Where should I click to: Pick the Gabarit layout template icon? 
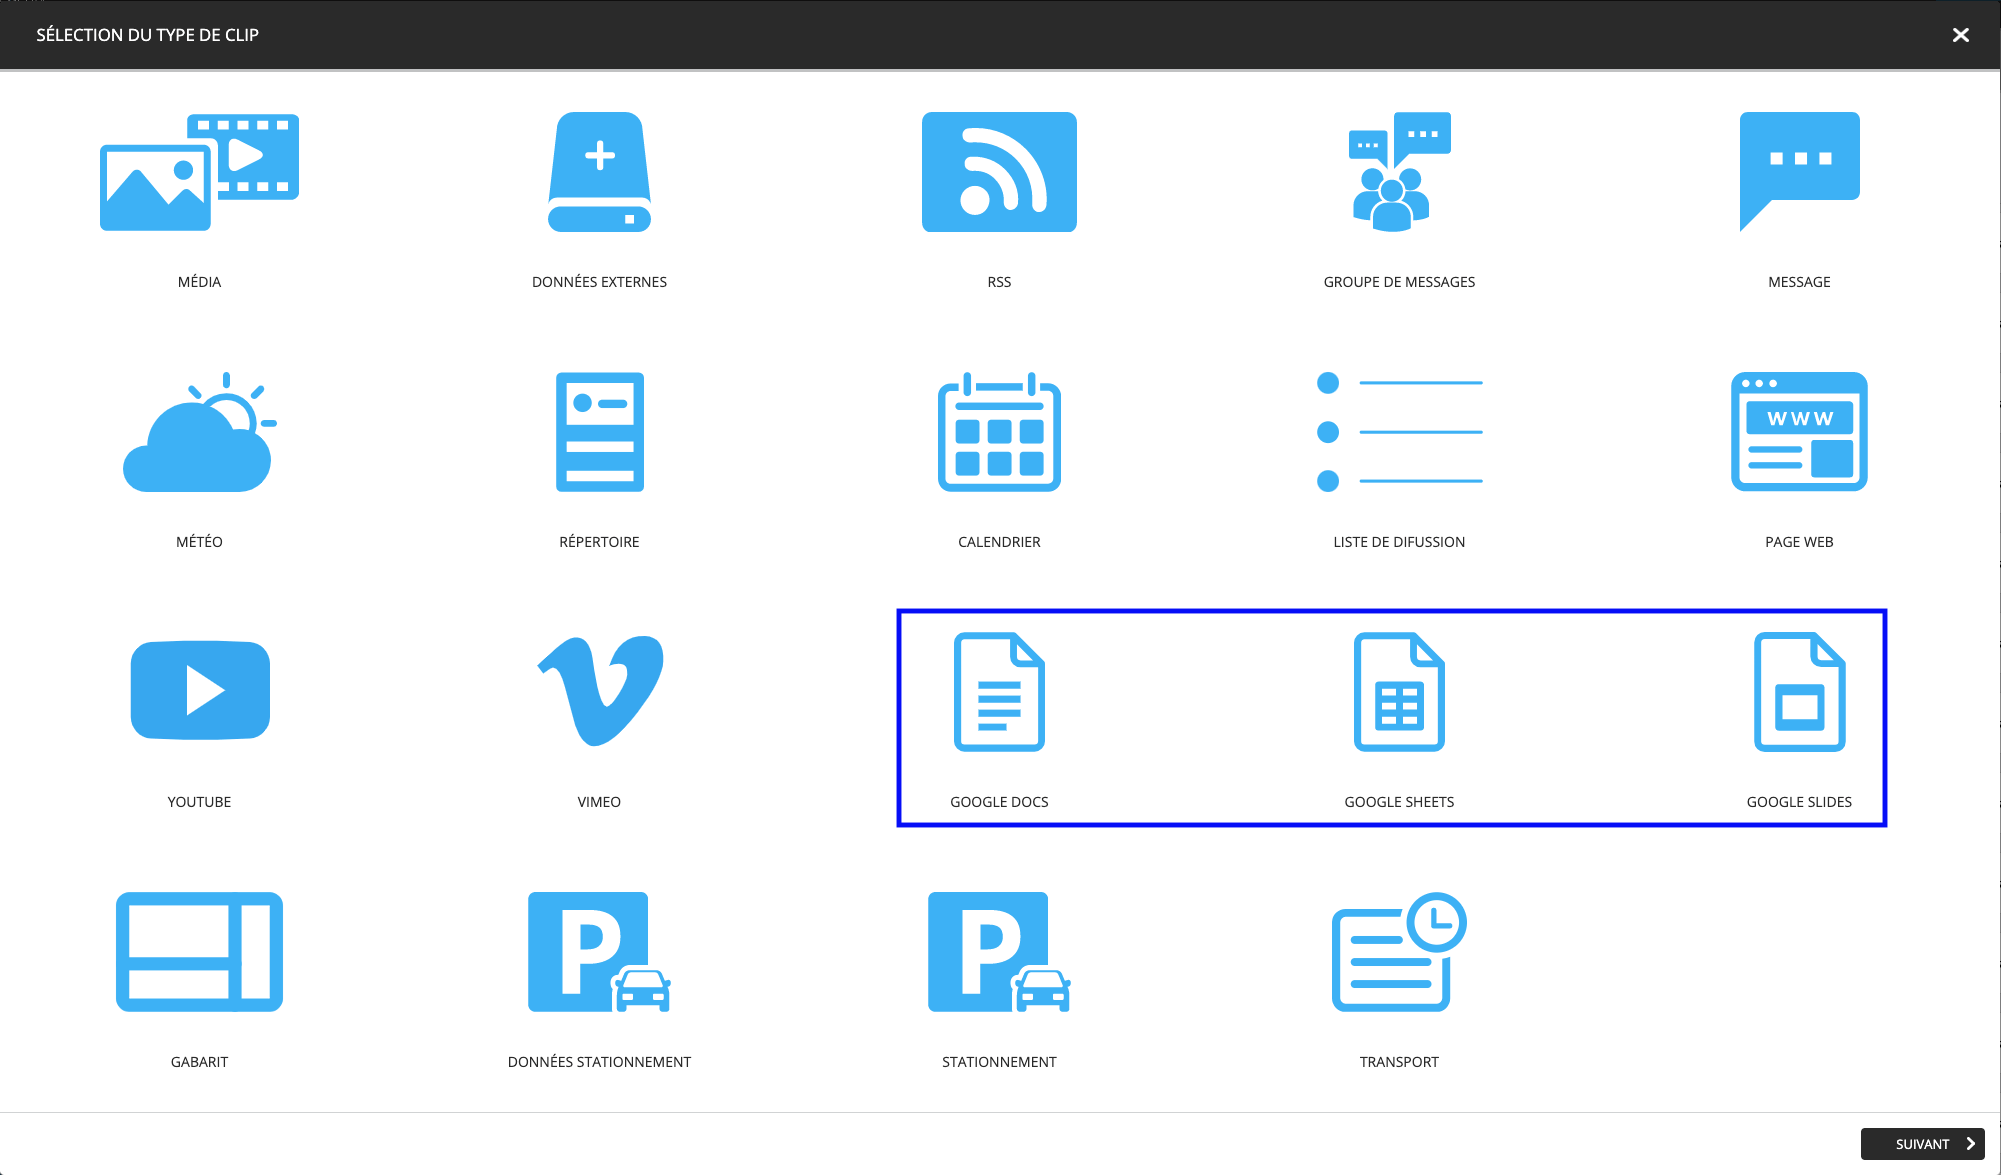199,952
